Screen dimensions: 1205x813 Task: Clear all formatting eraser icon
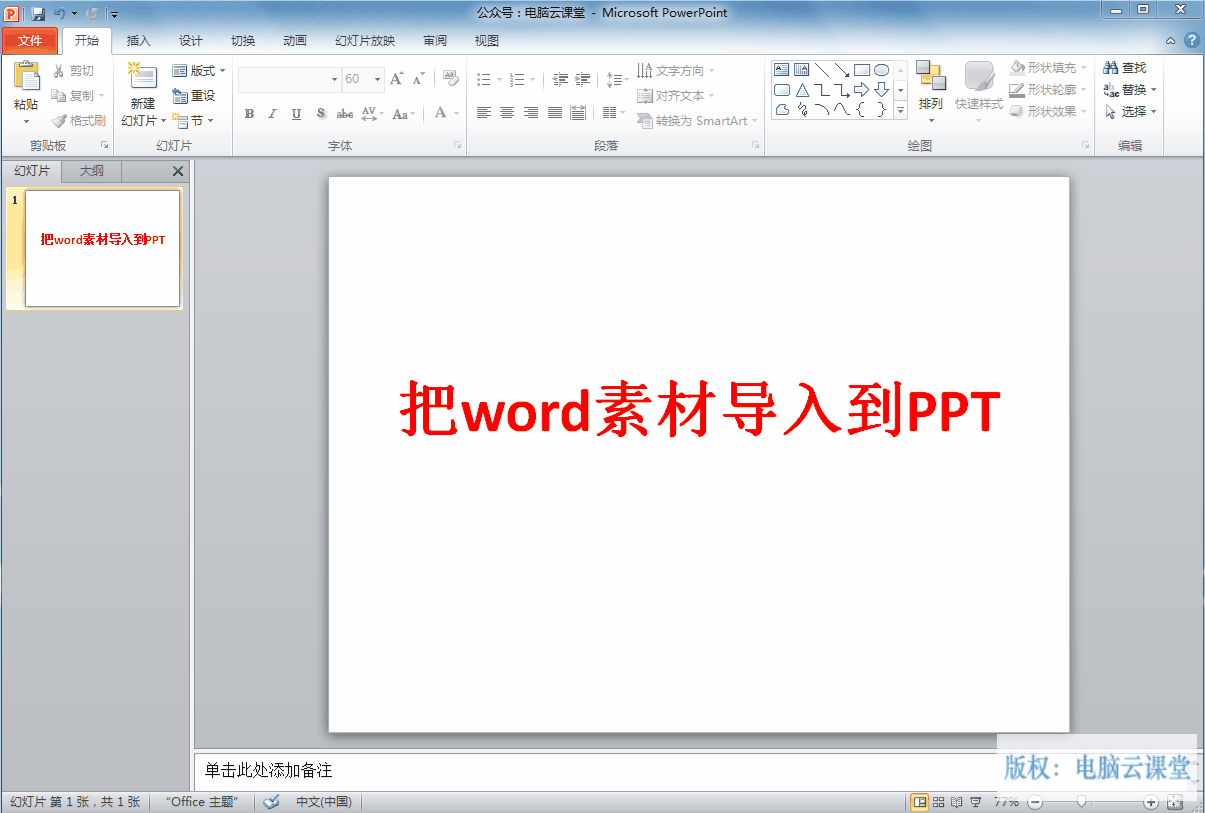(x=450, y=78)
